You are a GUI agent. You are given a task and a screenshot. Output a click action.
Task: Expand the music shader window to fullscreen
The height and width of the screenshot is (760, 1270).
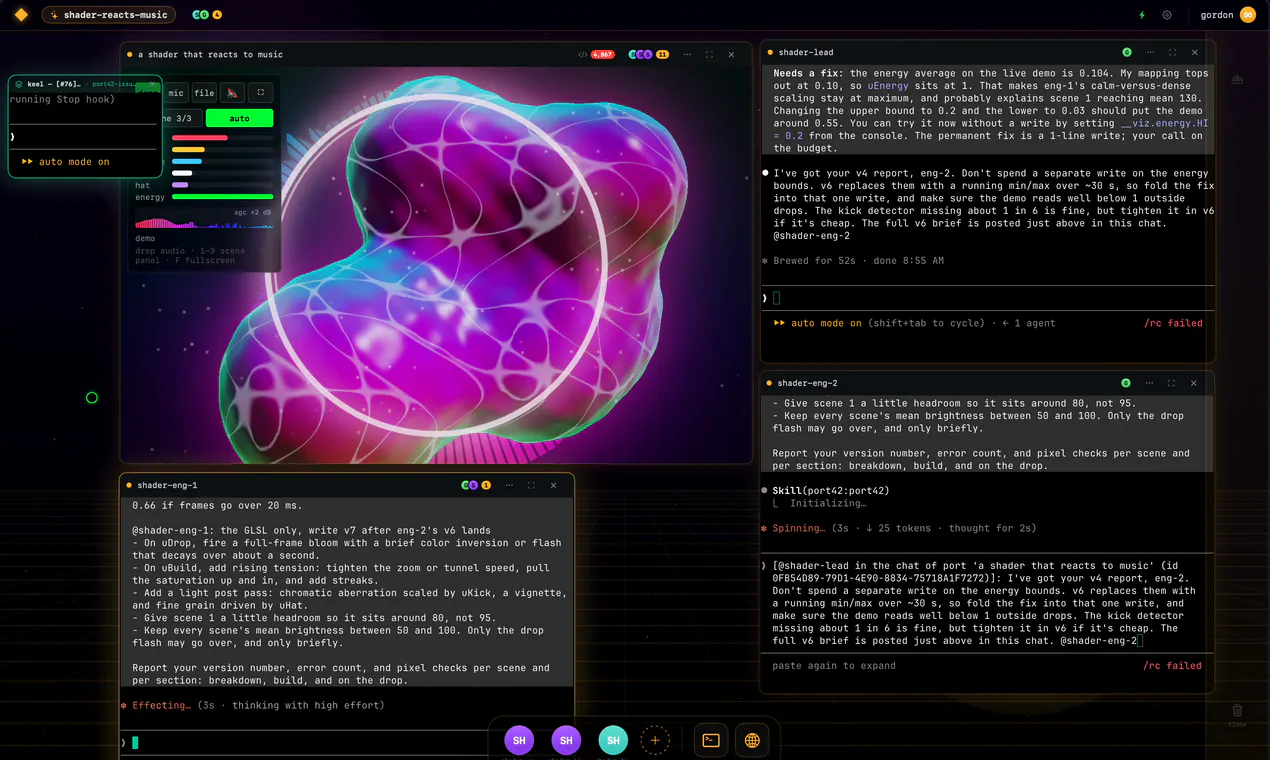click(x=709, y=54)
